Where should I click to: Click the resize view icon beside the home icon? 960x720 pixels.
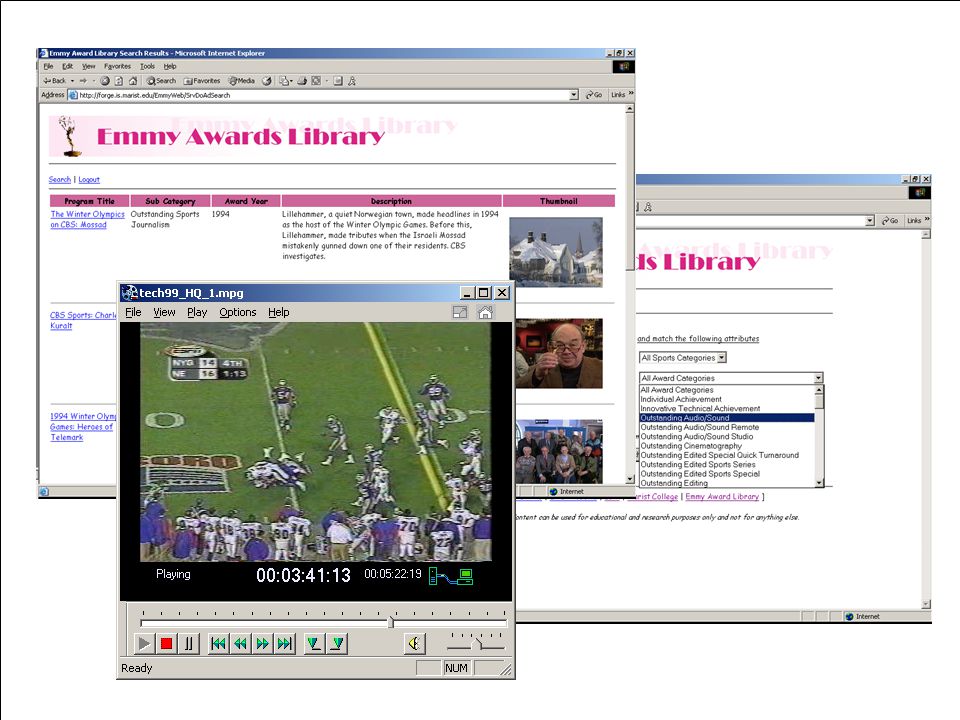460,312
